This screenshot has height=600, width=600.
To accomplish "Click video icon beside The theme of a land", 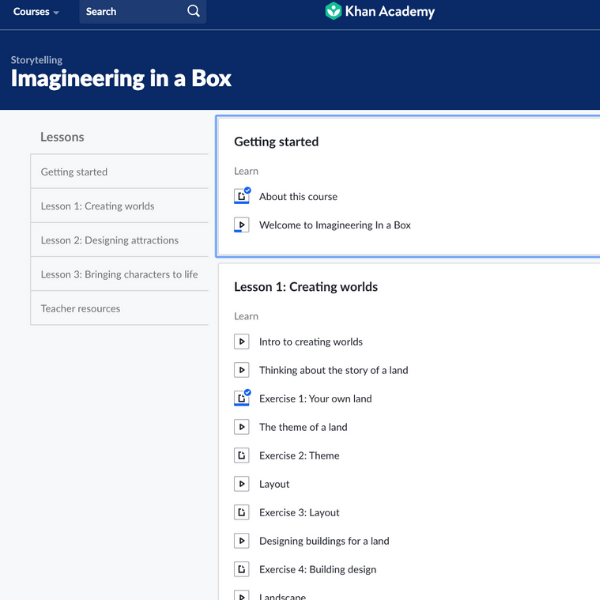I will [241, 427].
